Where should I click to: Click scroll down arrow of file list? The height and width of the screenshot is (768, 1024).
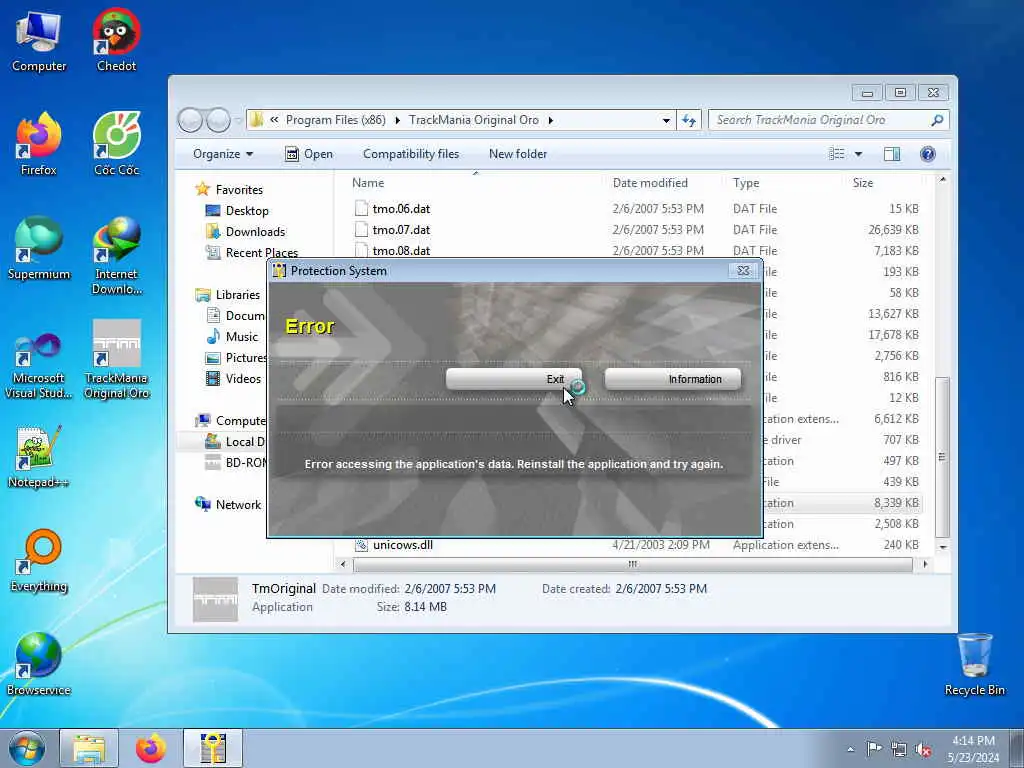tap(942, 546)
